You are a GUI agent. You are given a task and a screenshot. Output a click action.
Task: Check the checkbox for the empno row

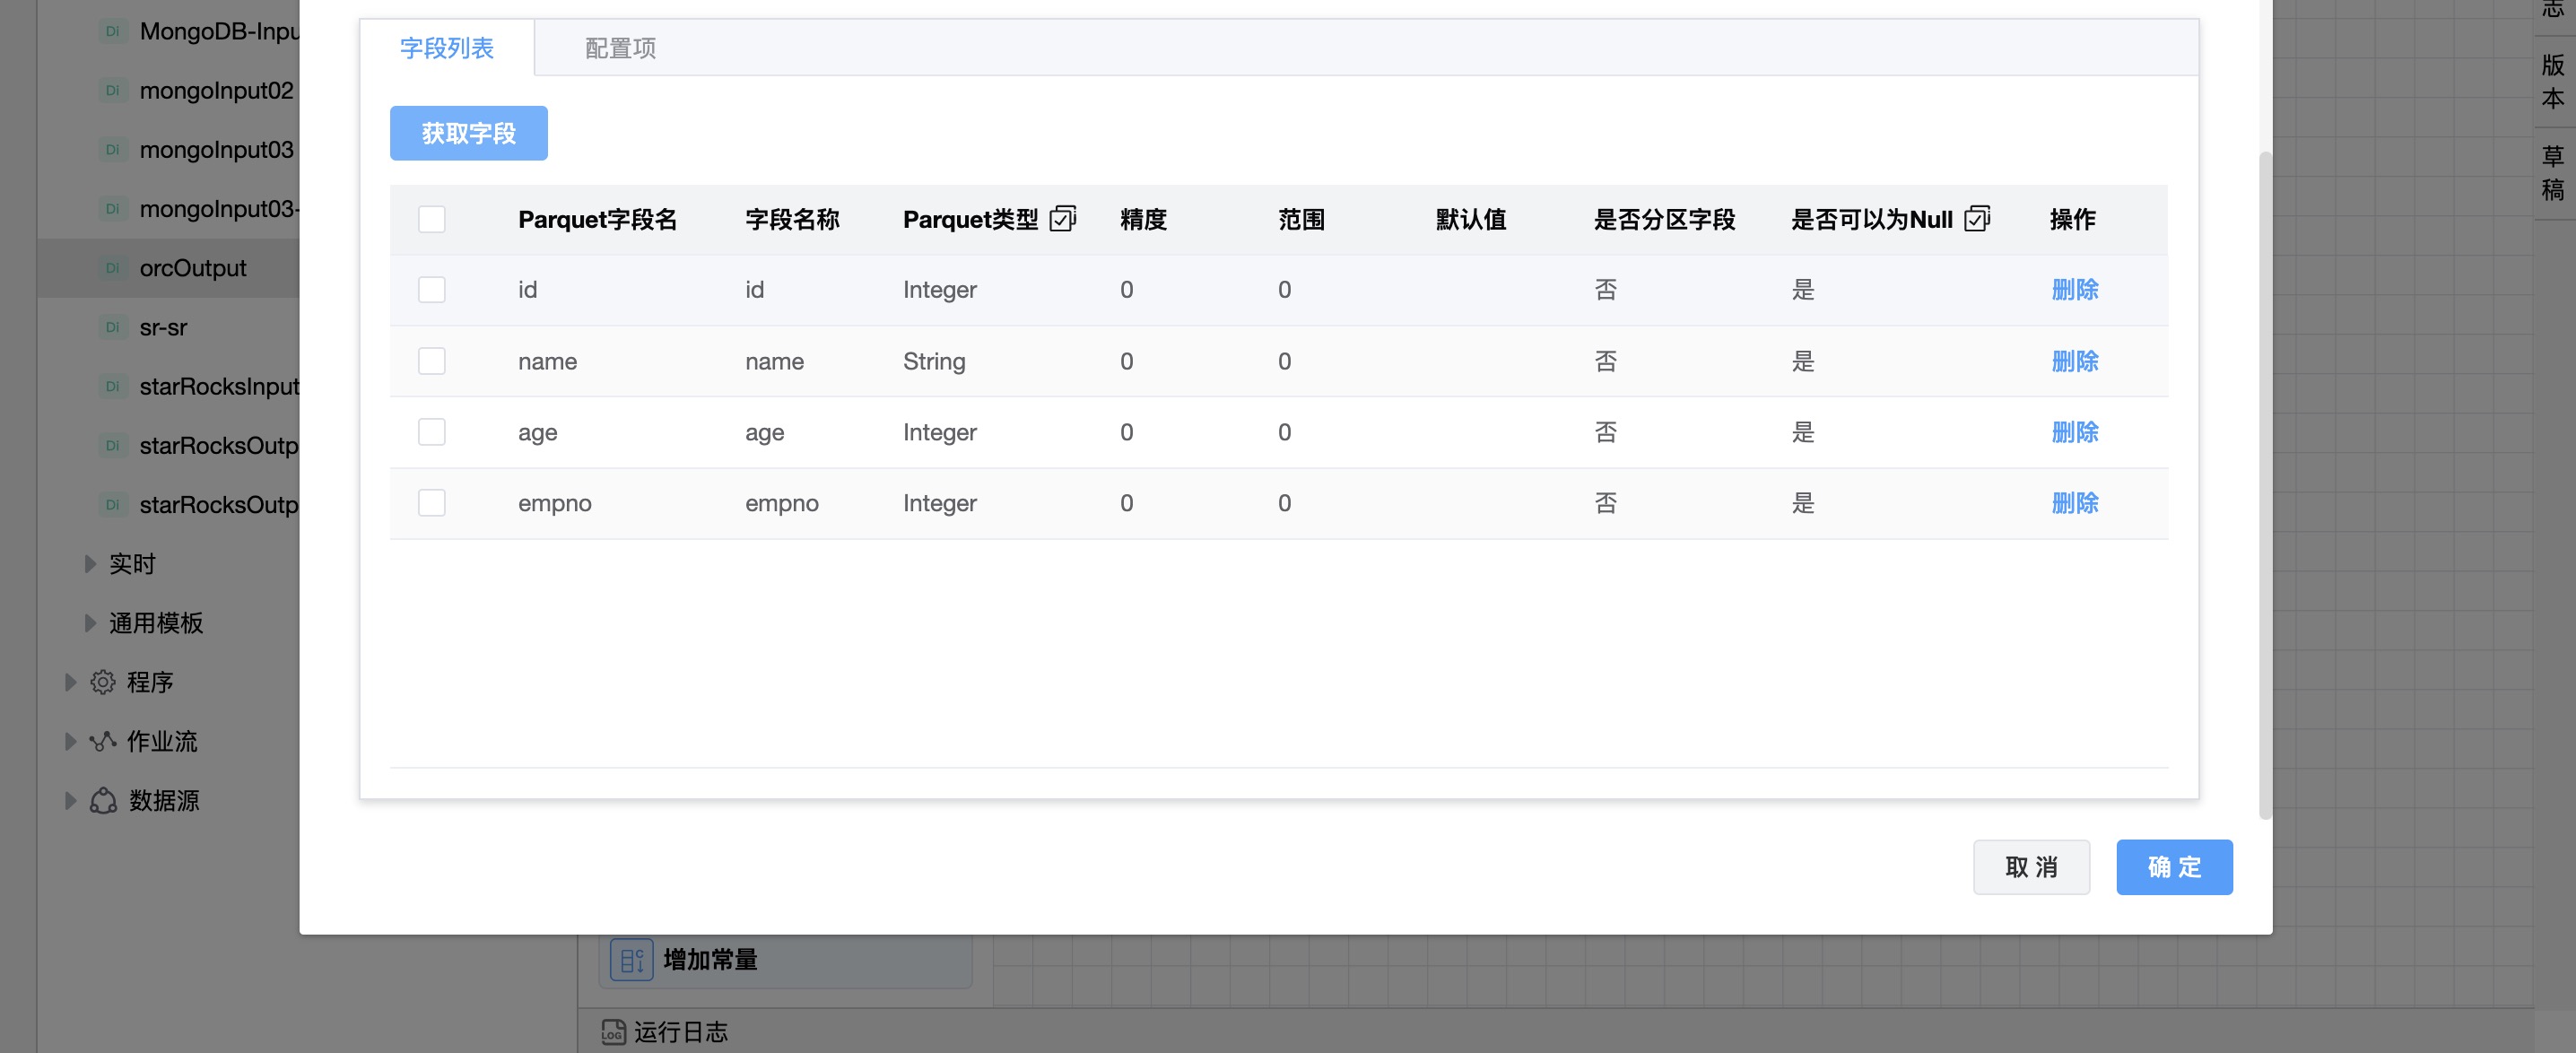tap(431, 503)
